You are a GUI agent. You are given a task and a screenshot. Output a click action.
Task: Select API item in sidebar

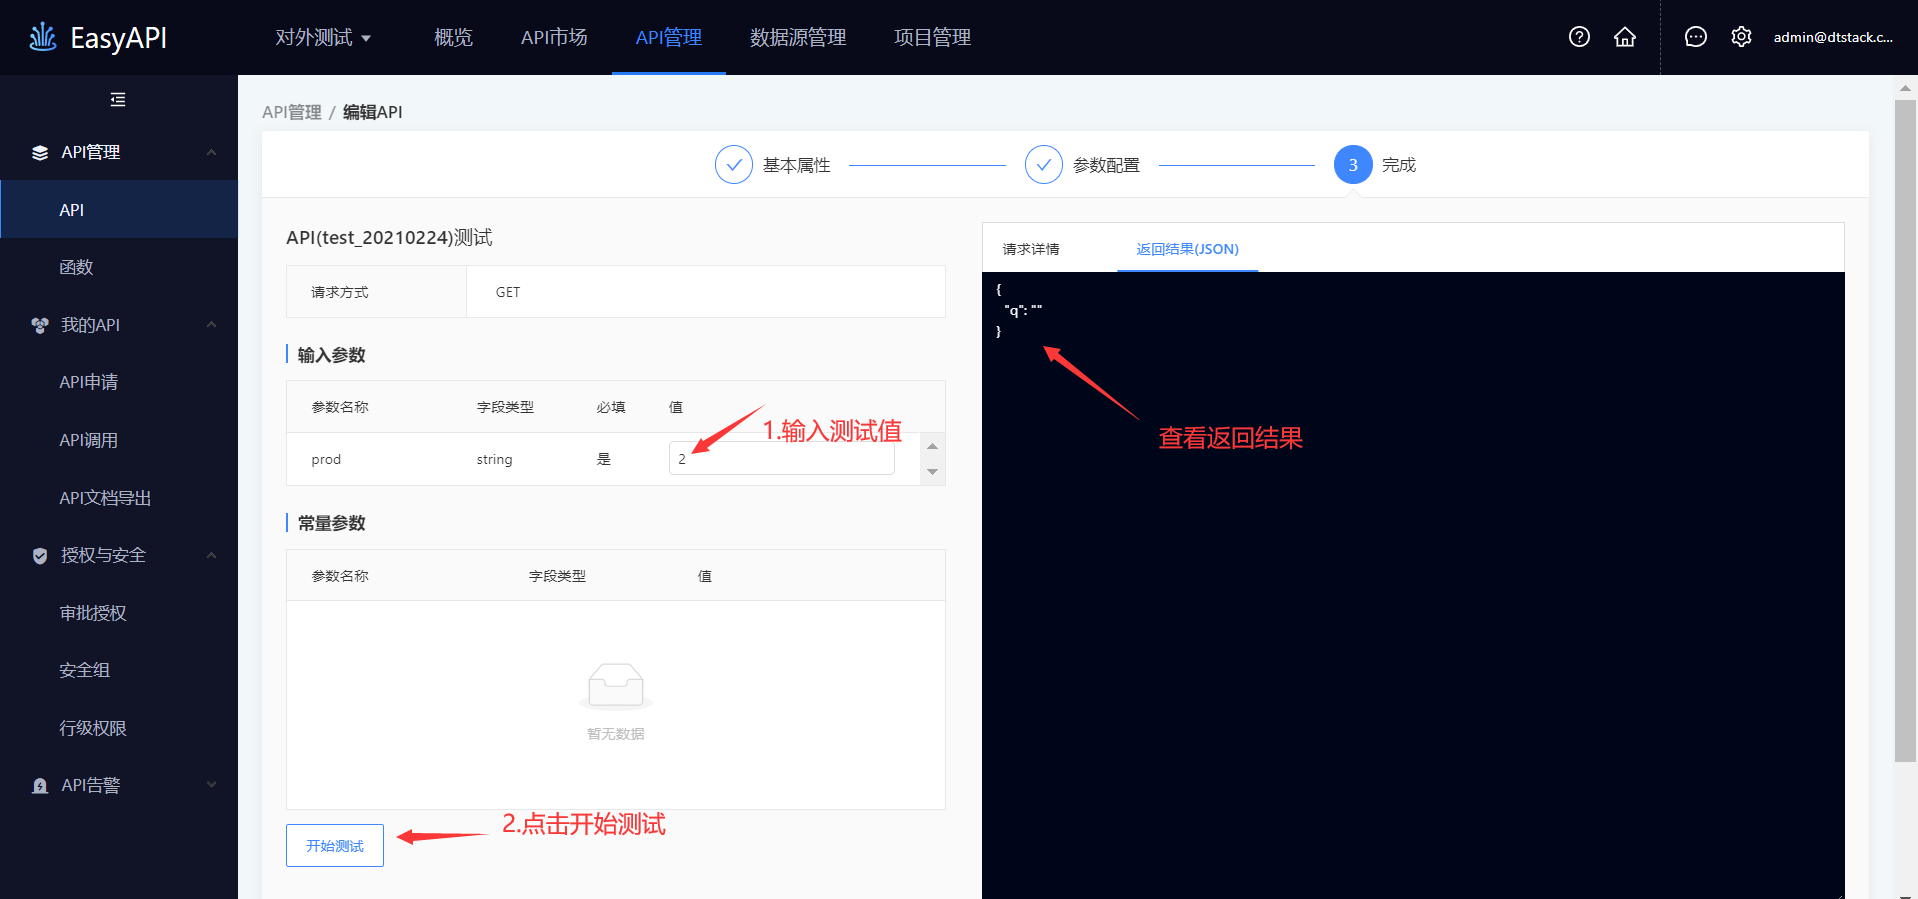pos(119,210)
